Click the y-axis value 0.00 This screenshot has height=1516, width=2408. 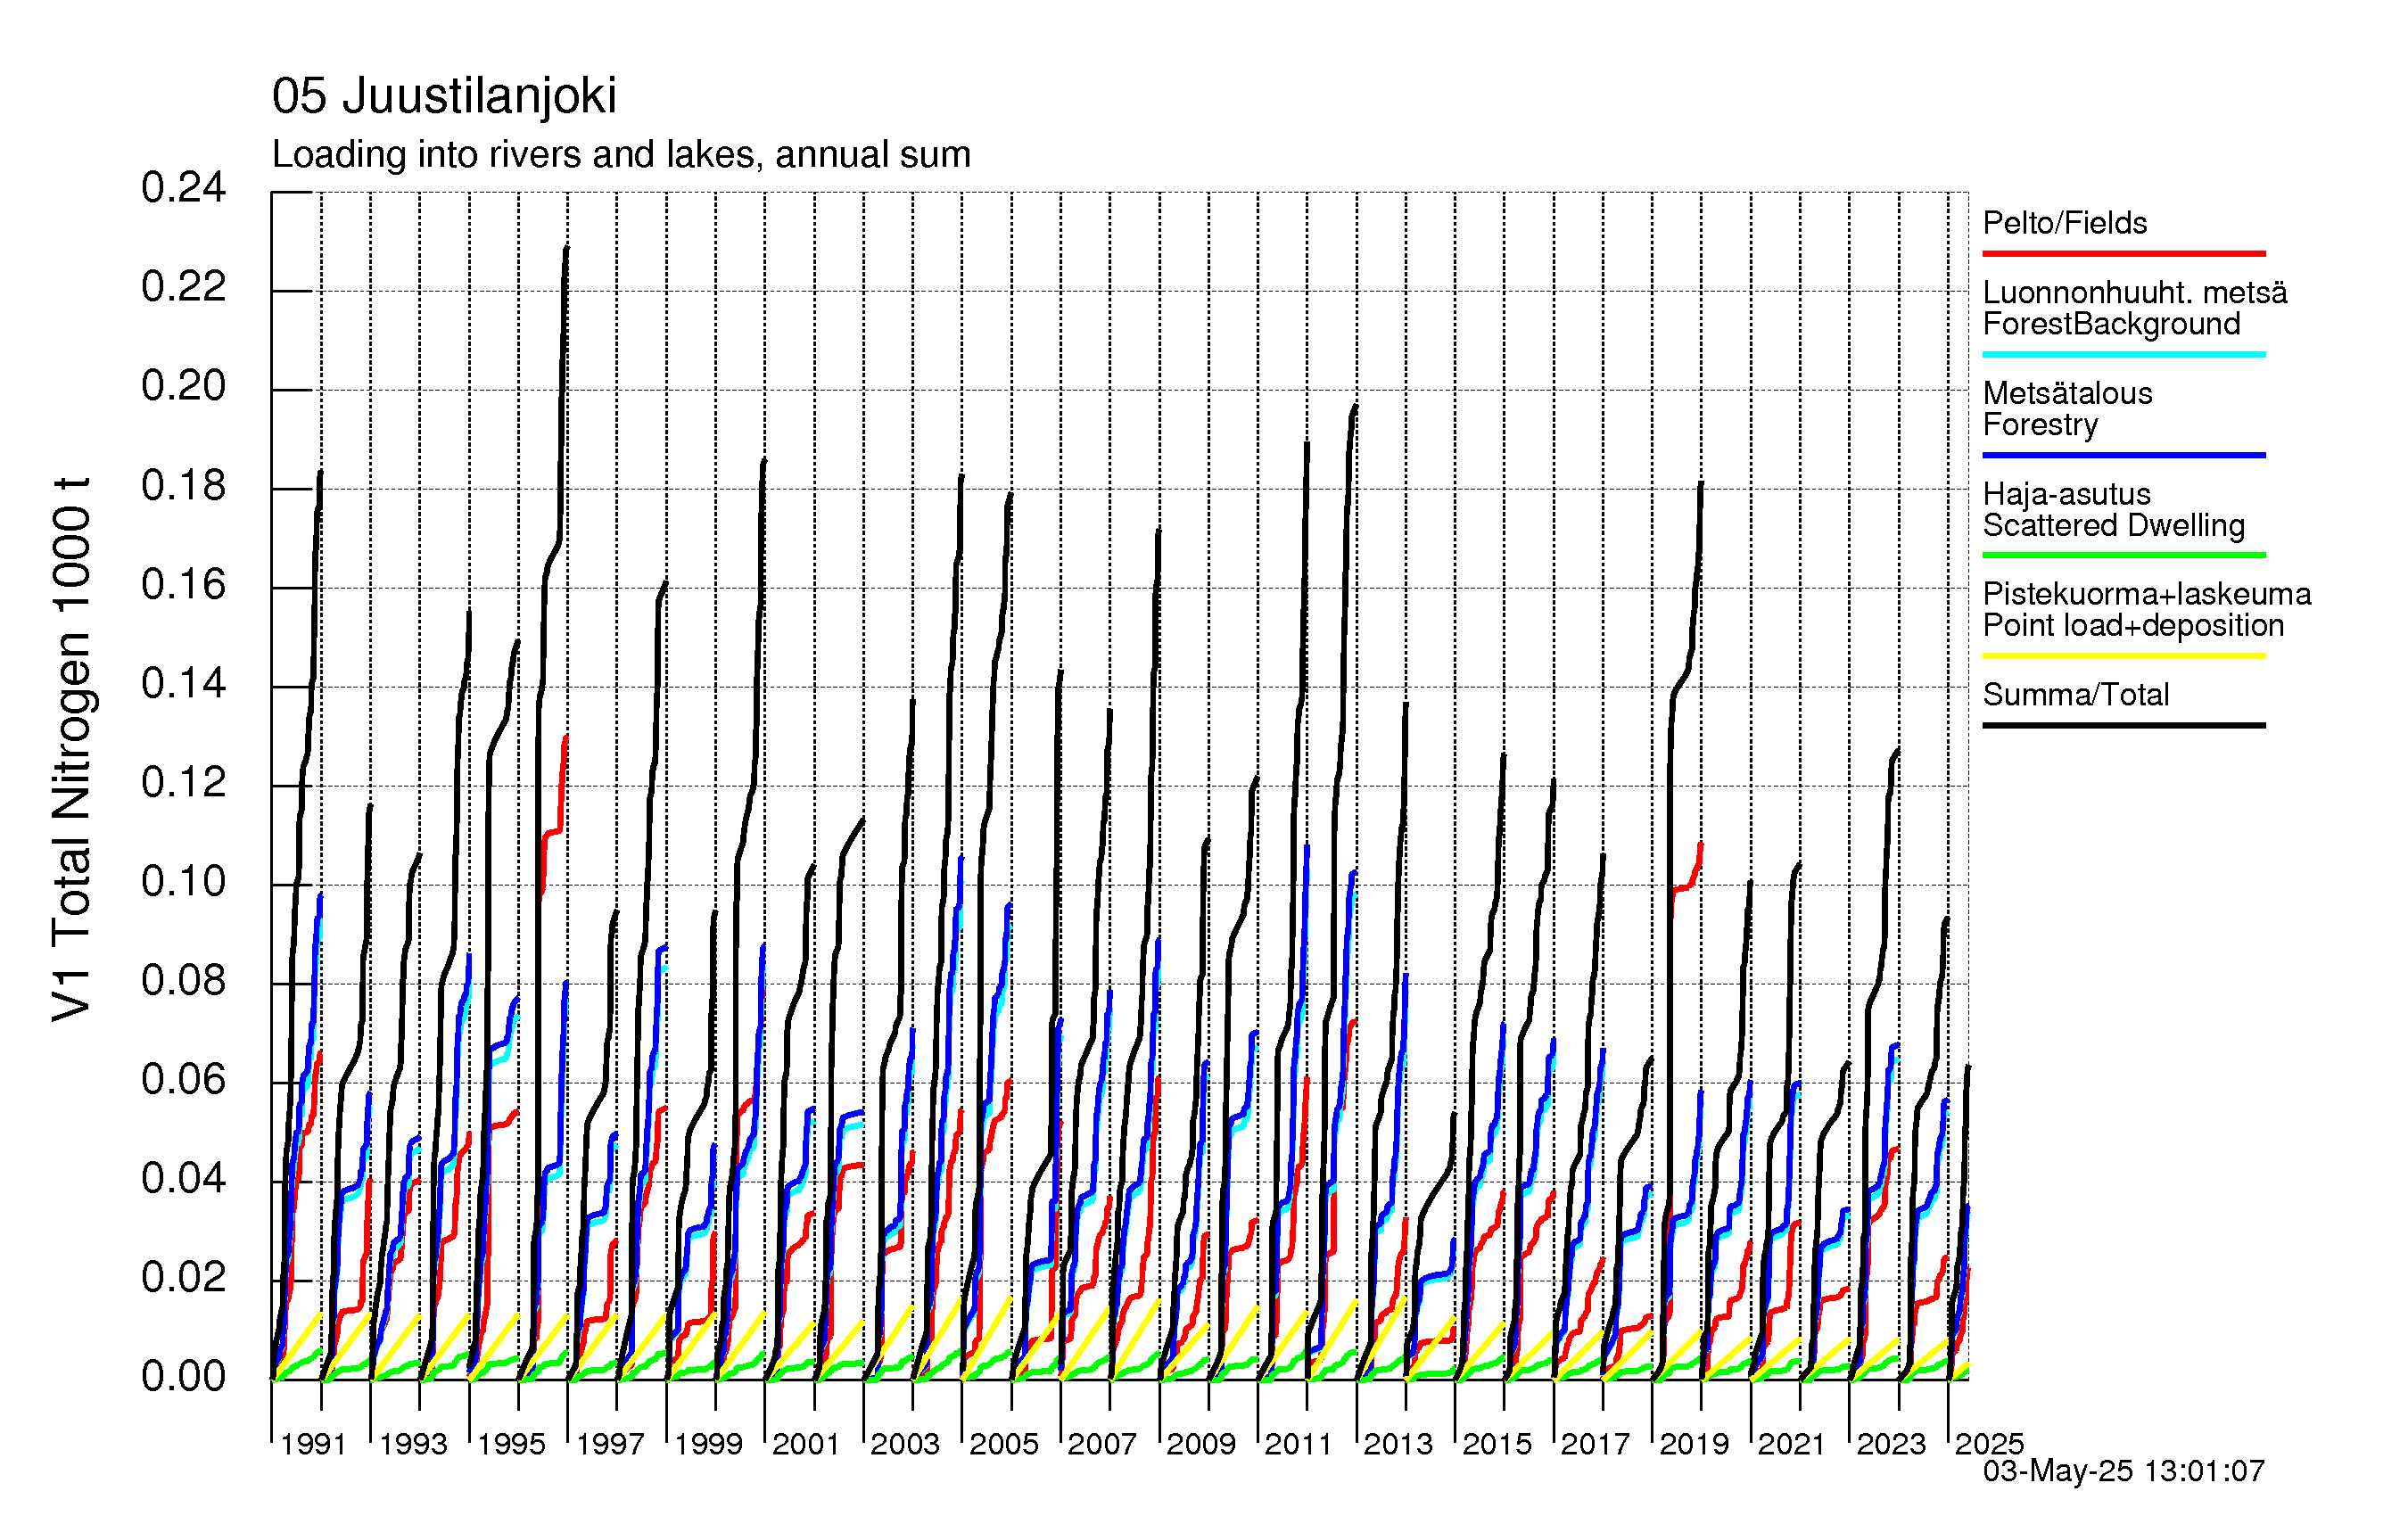(184, 1377)
